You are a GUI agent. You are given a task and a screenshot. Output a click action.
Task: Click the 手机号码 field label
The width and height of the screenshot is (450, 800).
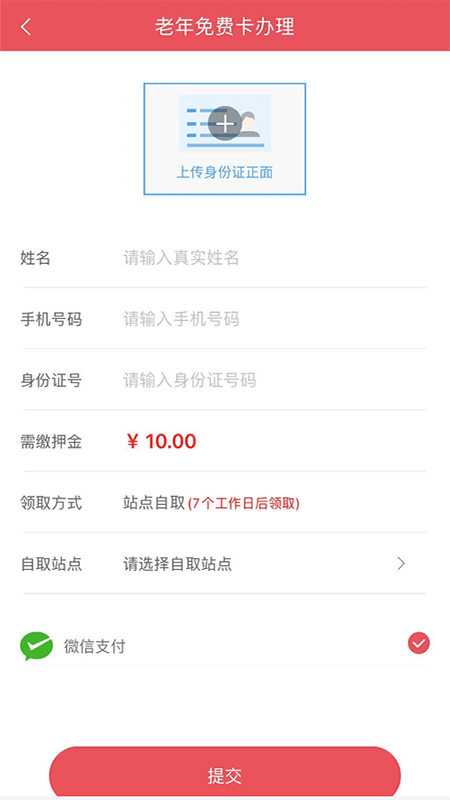(x=51, y=319)
